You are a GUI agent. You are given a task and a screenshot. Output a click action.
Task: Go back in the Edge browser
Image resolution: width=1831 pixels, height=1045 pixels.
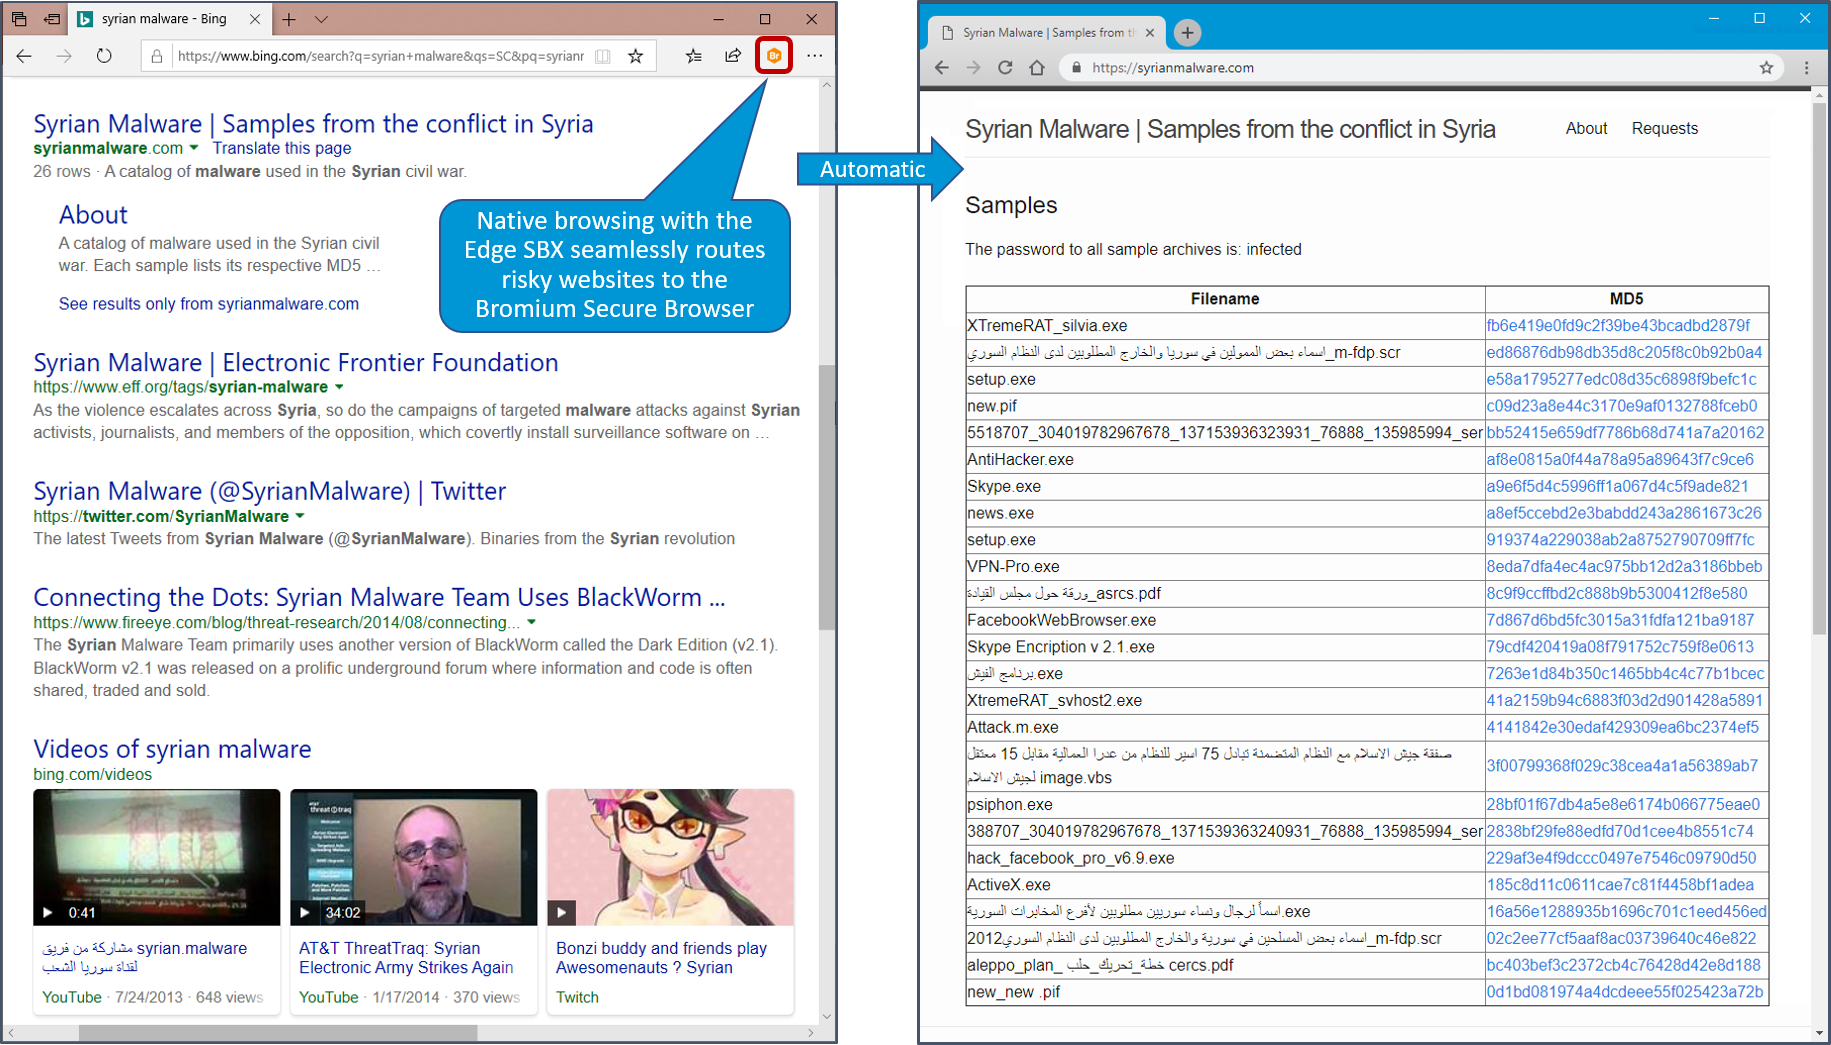click(x=25, y=56)
